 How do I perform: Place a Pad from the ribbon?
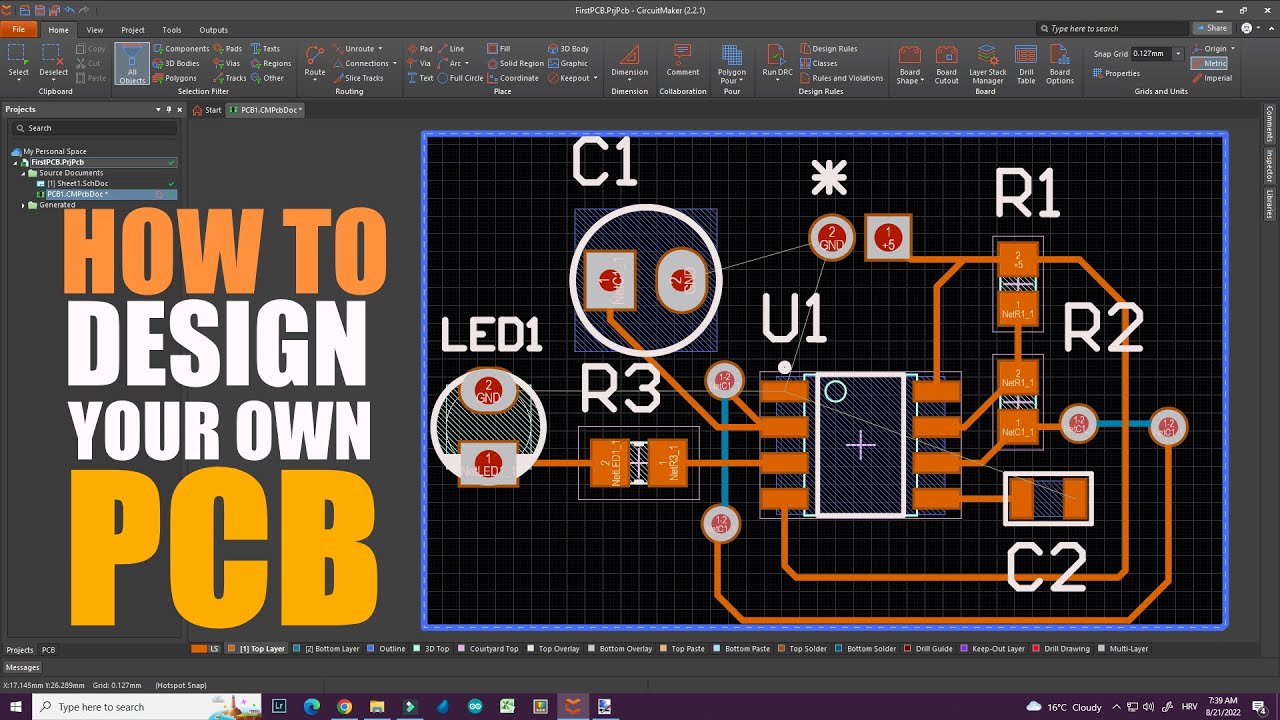pyautogui.click(x=420, y=48)
